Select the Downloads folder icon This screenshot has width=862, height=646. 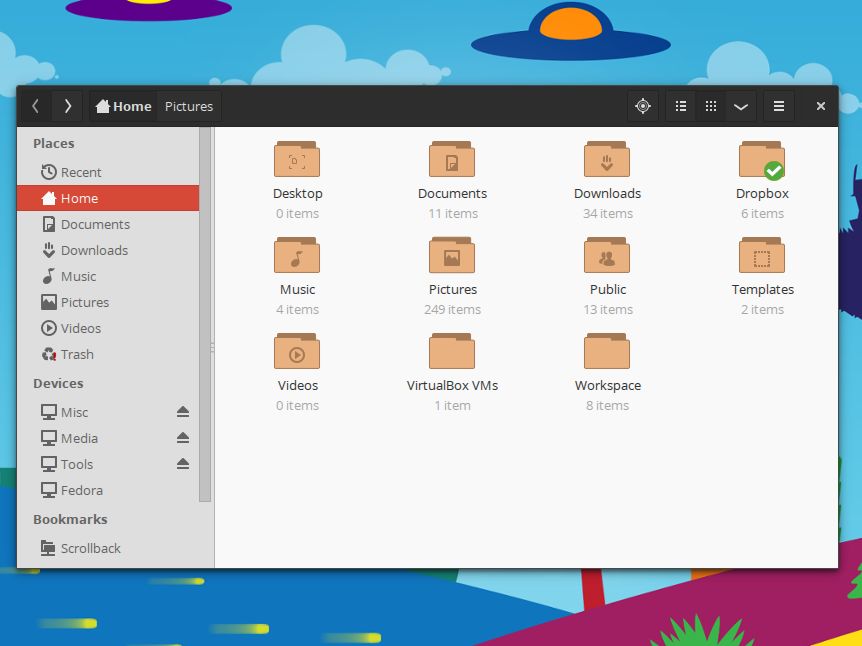coord(607,159)
